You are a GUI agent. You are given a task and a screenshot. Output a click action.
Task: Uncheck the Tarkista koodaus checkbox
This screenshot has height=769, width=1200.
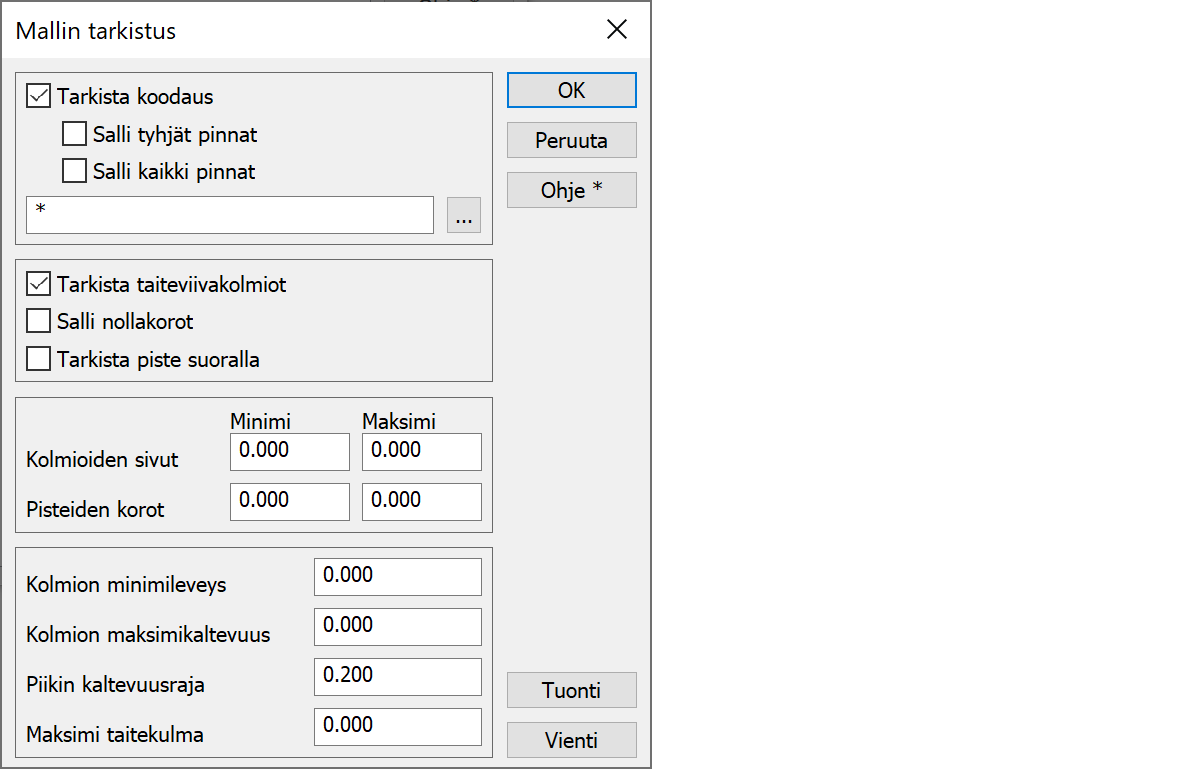(x=39, y=97)
